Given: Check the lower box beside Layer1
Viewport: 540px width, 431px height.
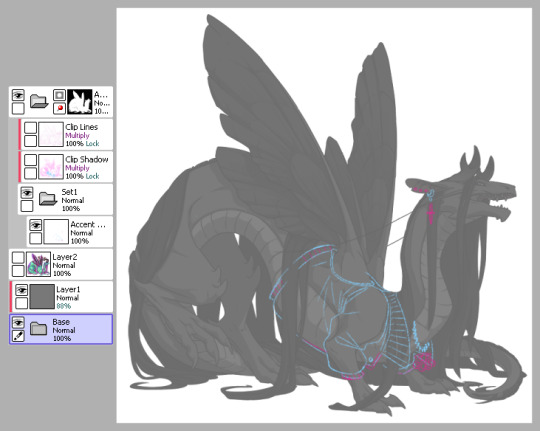Looking at the screenshot, I should point(21,303).
